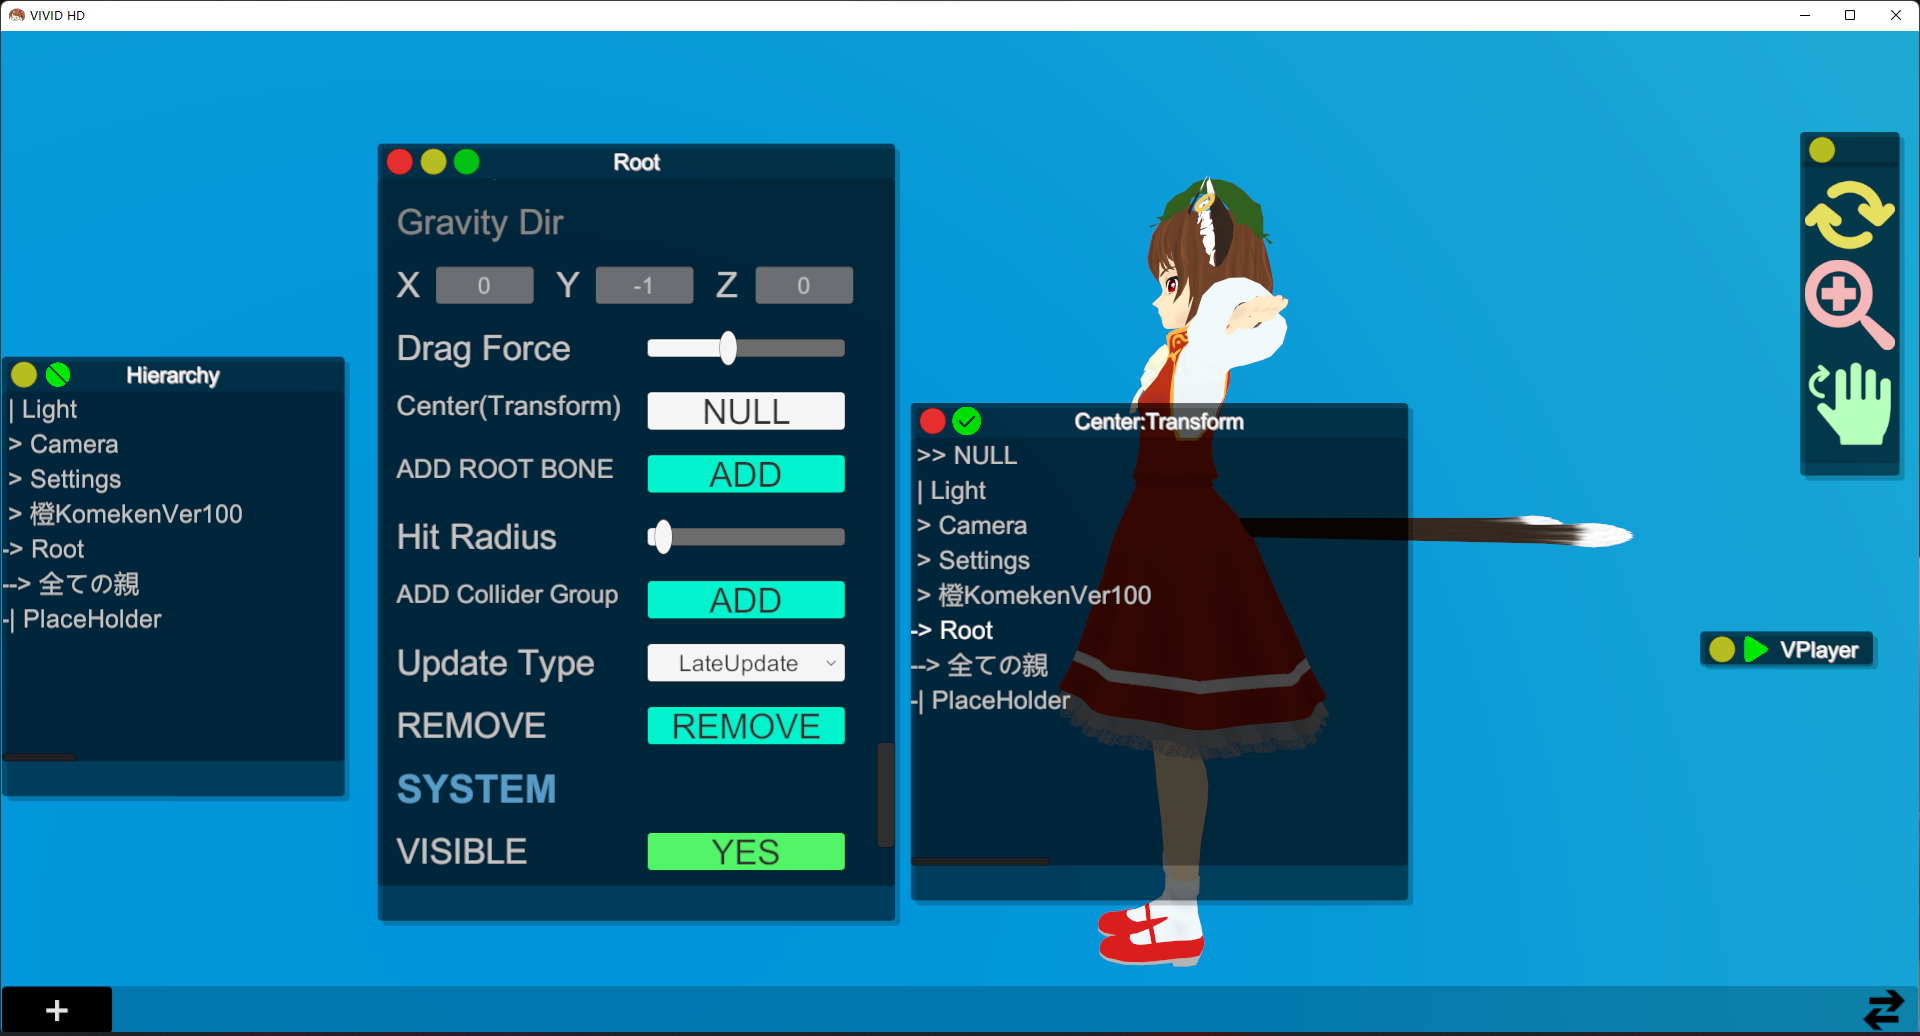The width and height of the screenshot is (1920, 1036).
Task: Open the Update Type LateUpdate dropdown
Action: tap(746, 663)
